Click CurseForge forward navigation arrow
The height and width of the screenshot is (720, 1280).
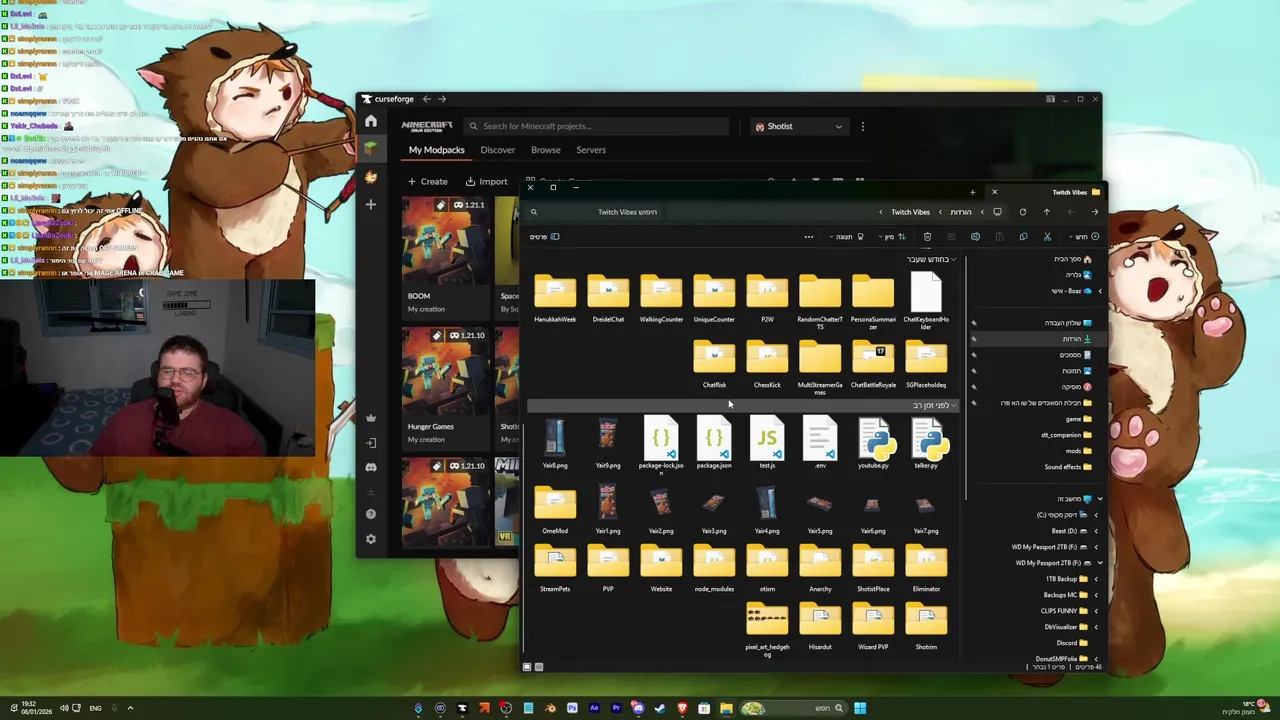pos(442,99)
